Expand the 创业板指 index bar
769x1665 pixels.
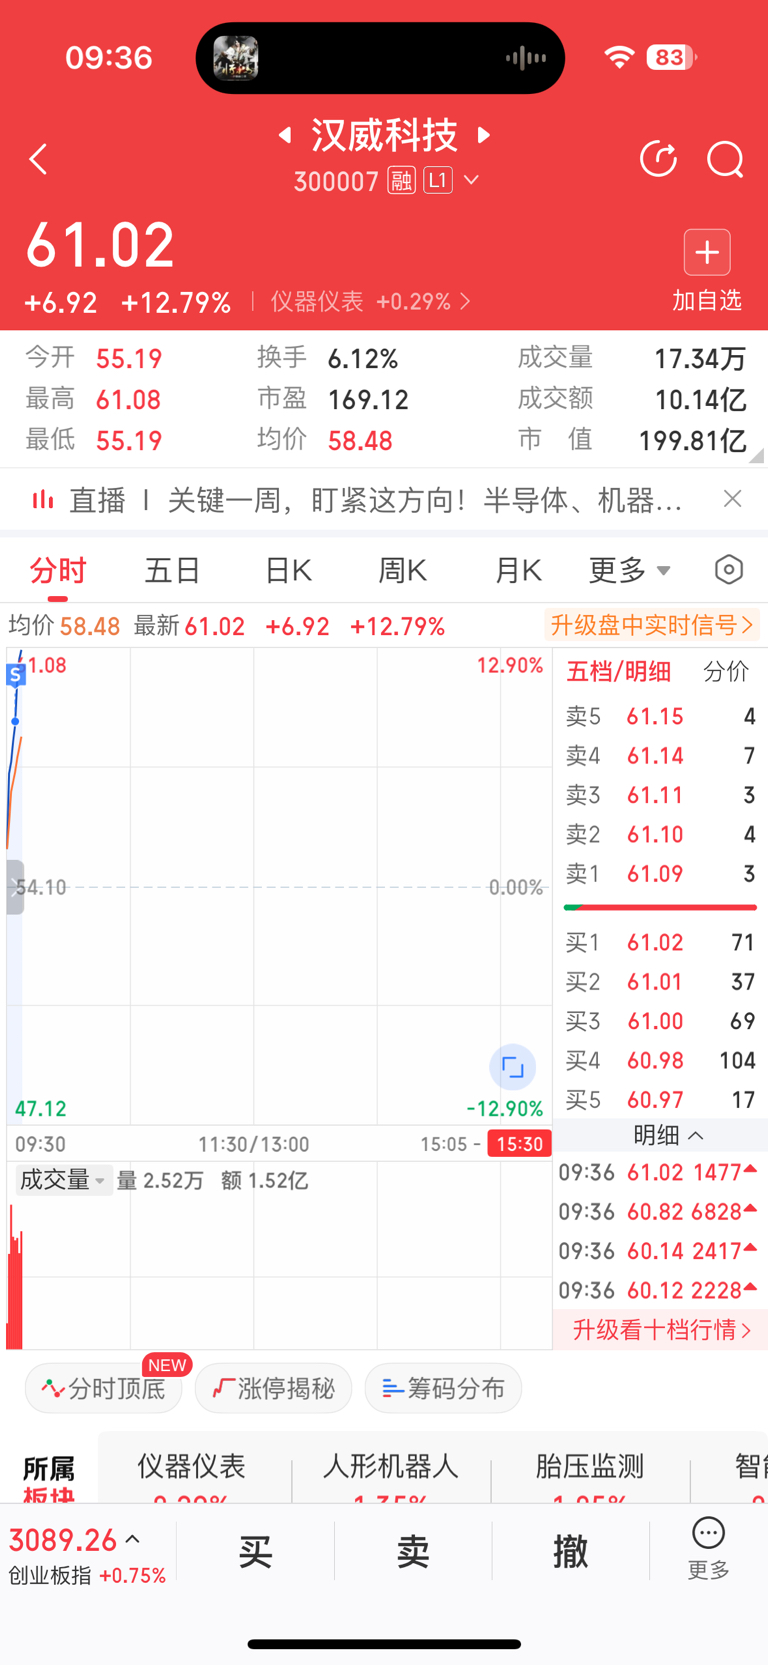[x=88, y=1553]
